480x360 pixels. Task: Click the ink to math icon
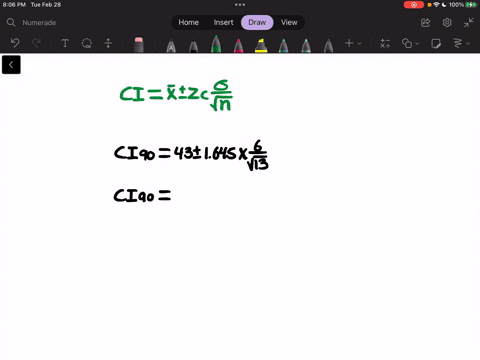click(385, 43)
